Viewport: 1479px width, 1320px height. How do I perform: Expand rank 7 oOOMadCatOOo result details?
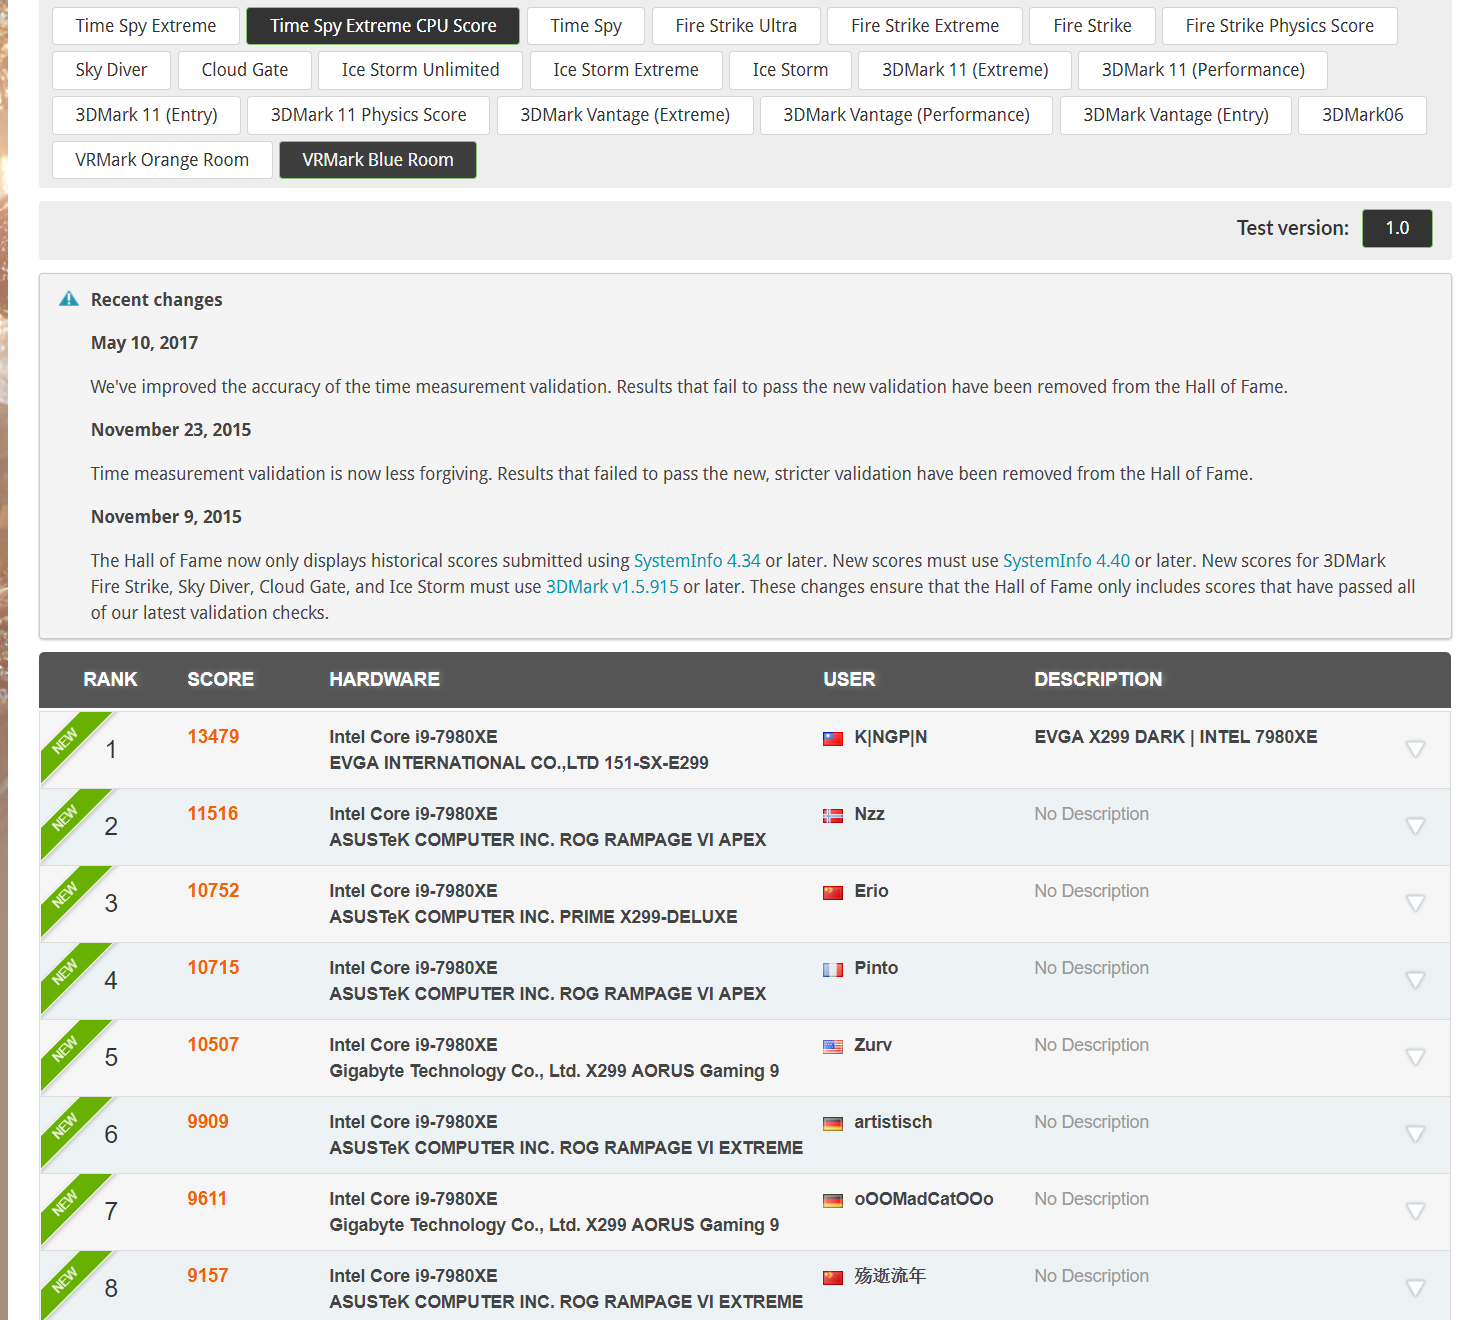tap(1415, 1211)
